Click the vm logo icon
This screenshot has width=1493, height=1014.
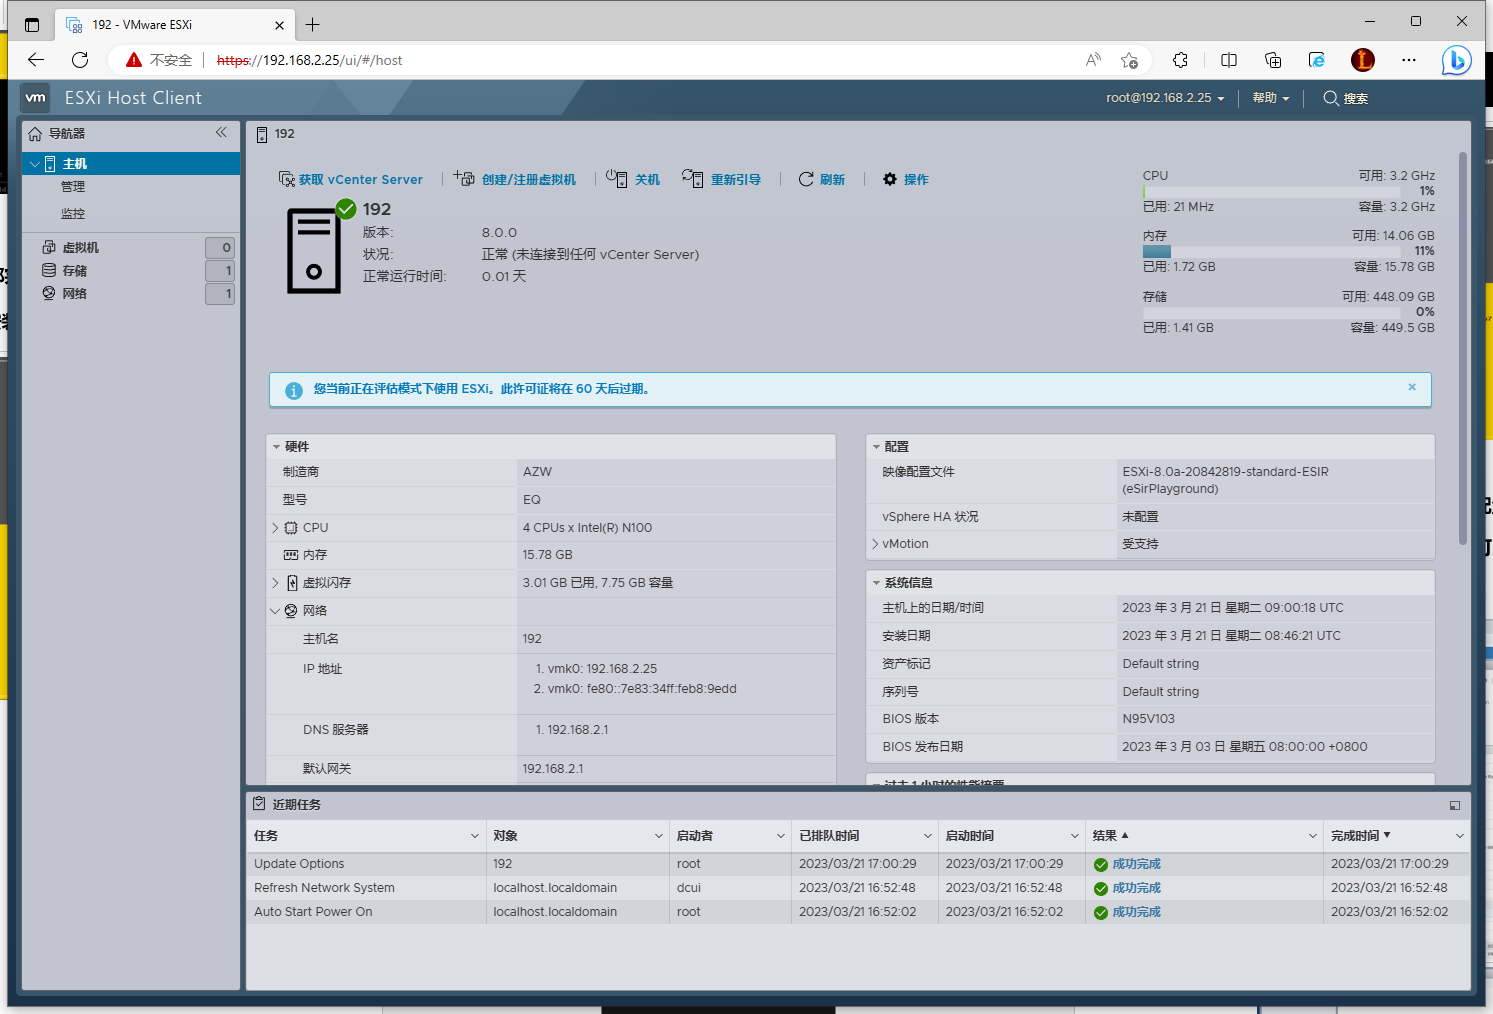36,97
